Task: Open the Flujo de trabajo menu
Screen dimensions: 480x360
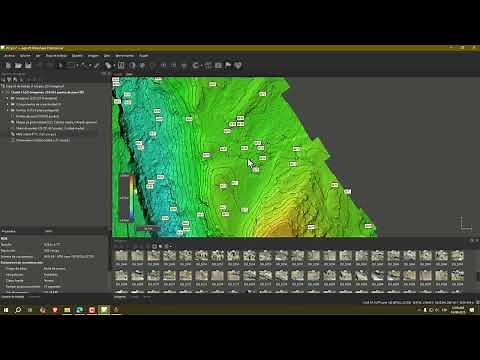Action: [56, 56]
